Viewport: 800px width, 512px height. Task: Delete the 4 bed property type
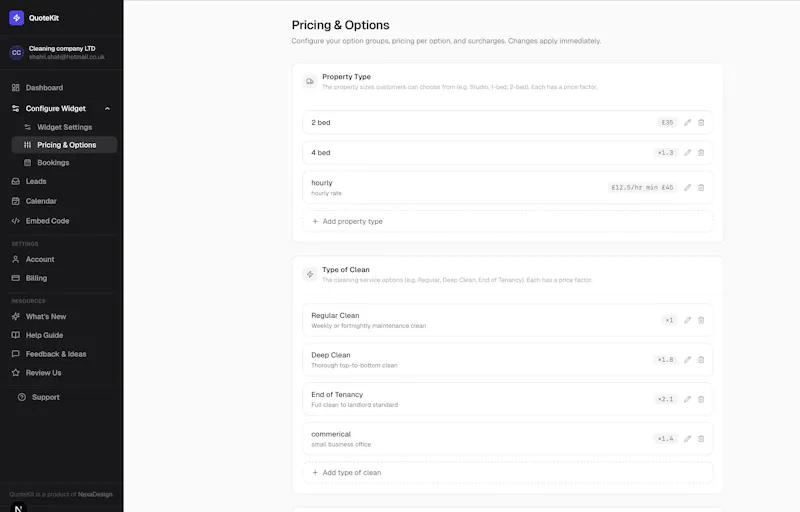[x=701, y=152]
